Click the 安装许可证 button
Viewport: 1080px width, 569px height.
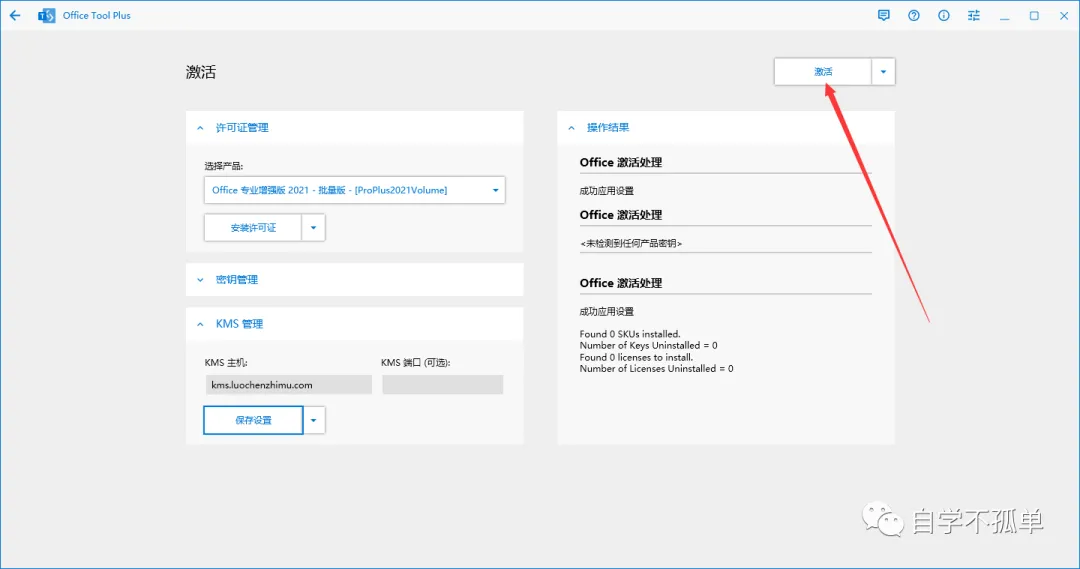point(253,227)
